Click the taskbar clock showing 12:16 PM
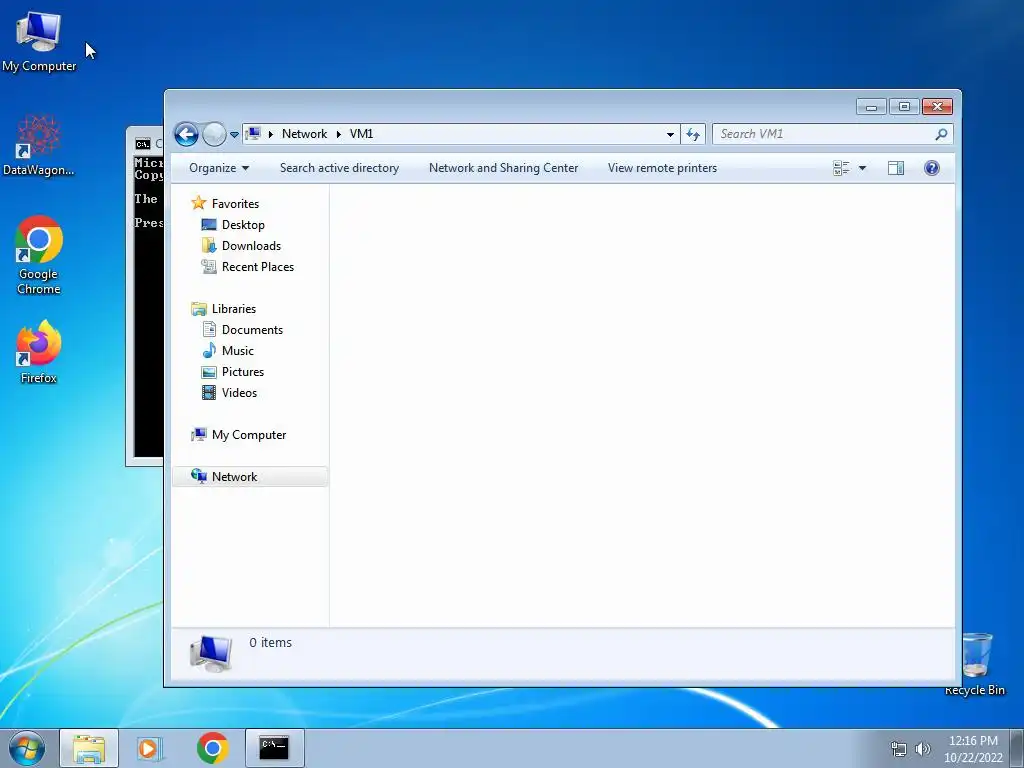The height and width of the screenshot is (768, 1024). pyautogui.click(x=973, y=749)
